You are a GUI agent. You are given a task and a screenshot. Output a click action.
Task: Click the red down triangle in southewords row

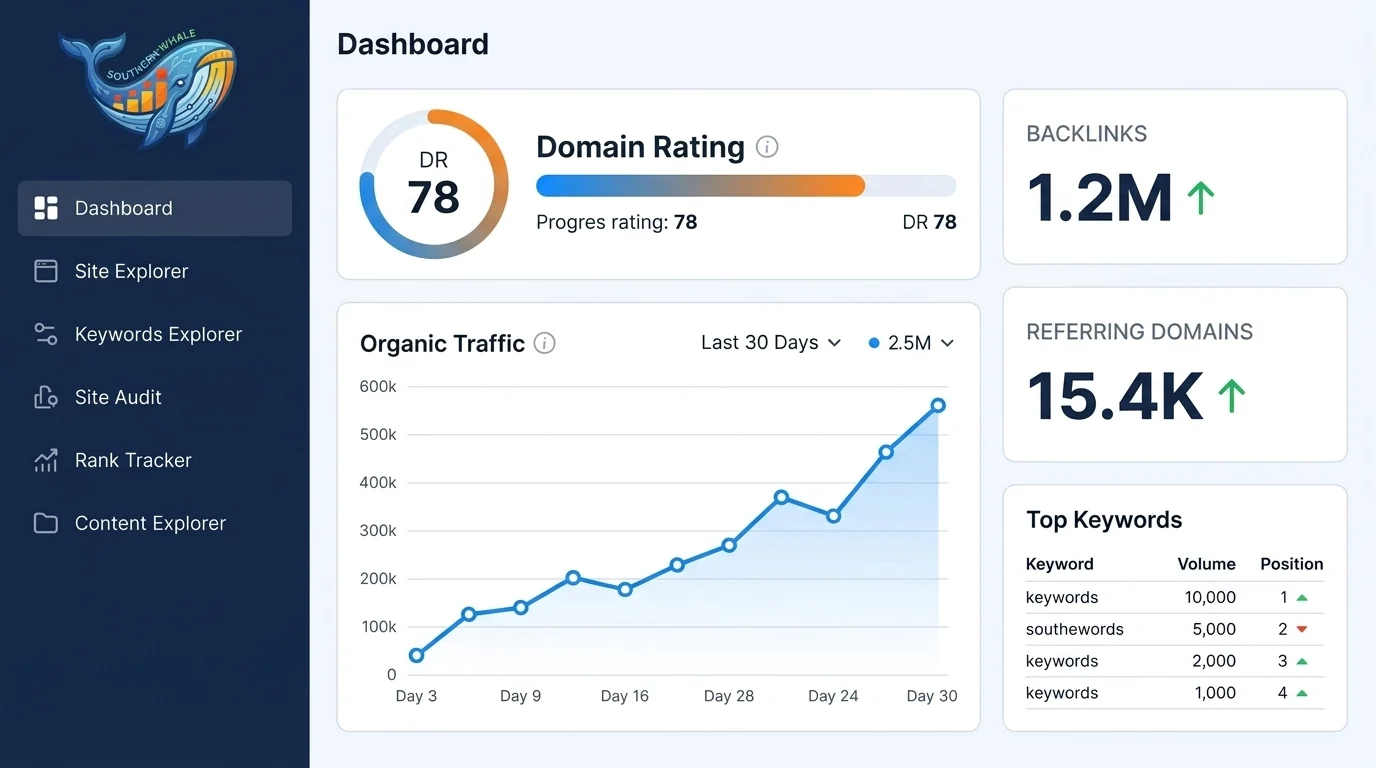point(1302,630)
